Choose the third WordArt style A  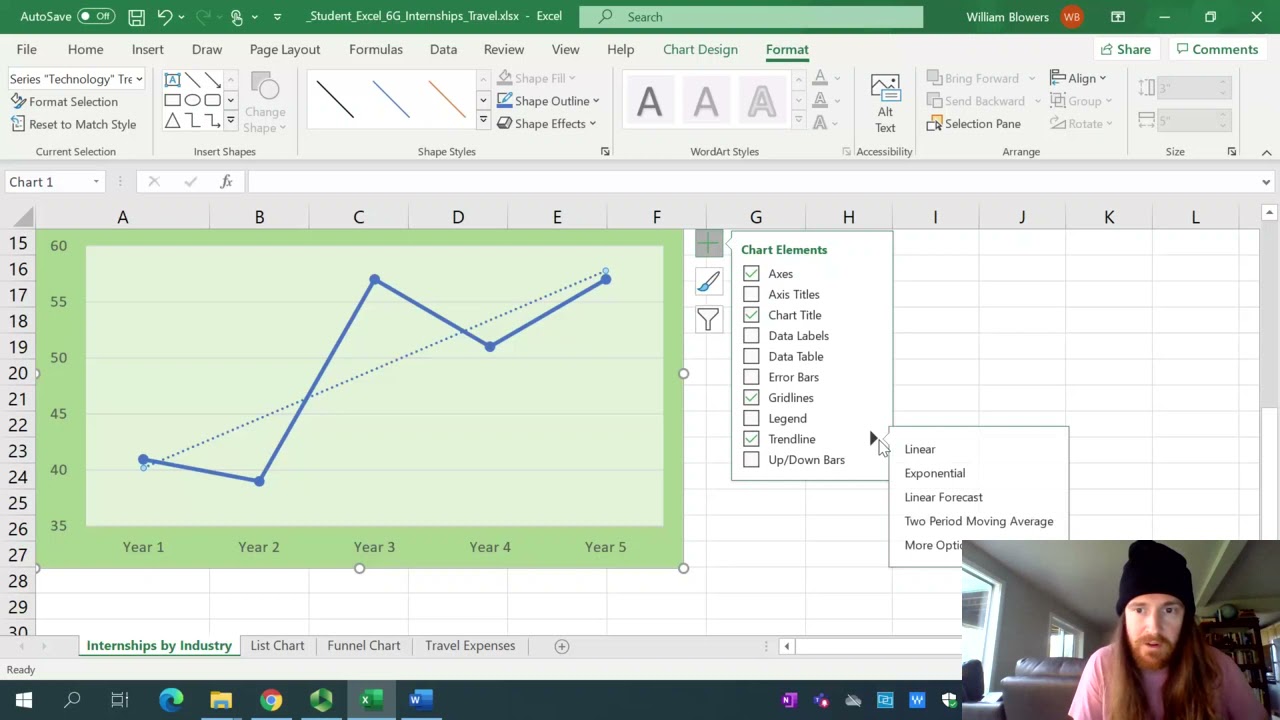[x=762, y=101]
